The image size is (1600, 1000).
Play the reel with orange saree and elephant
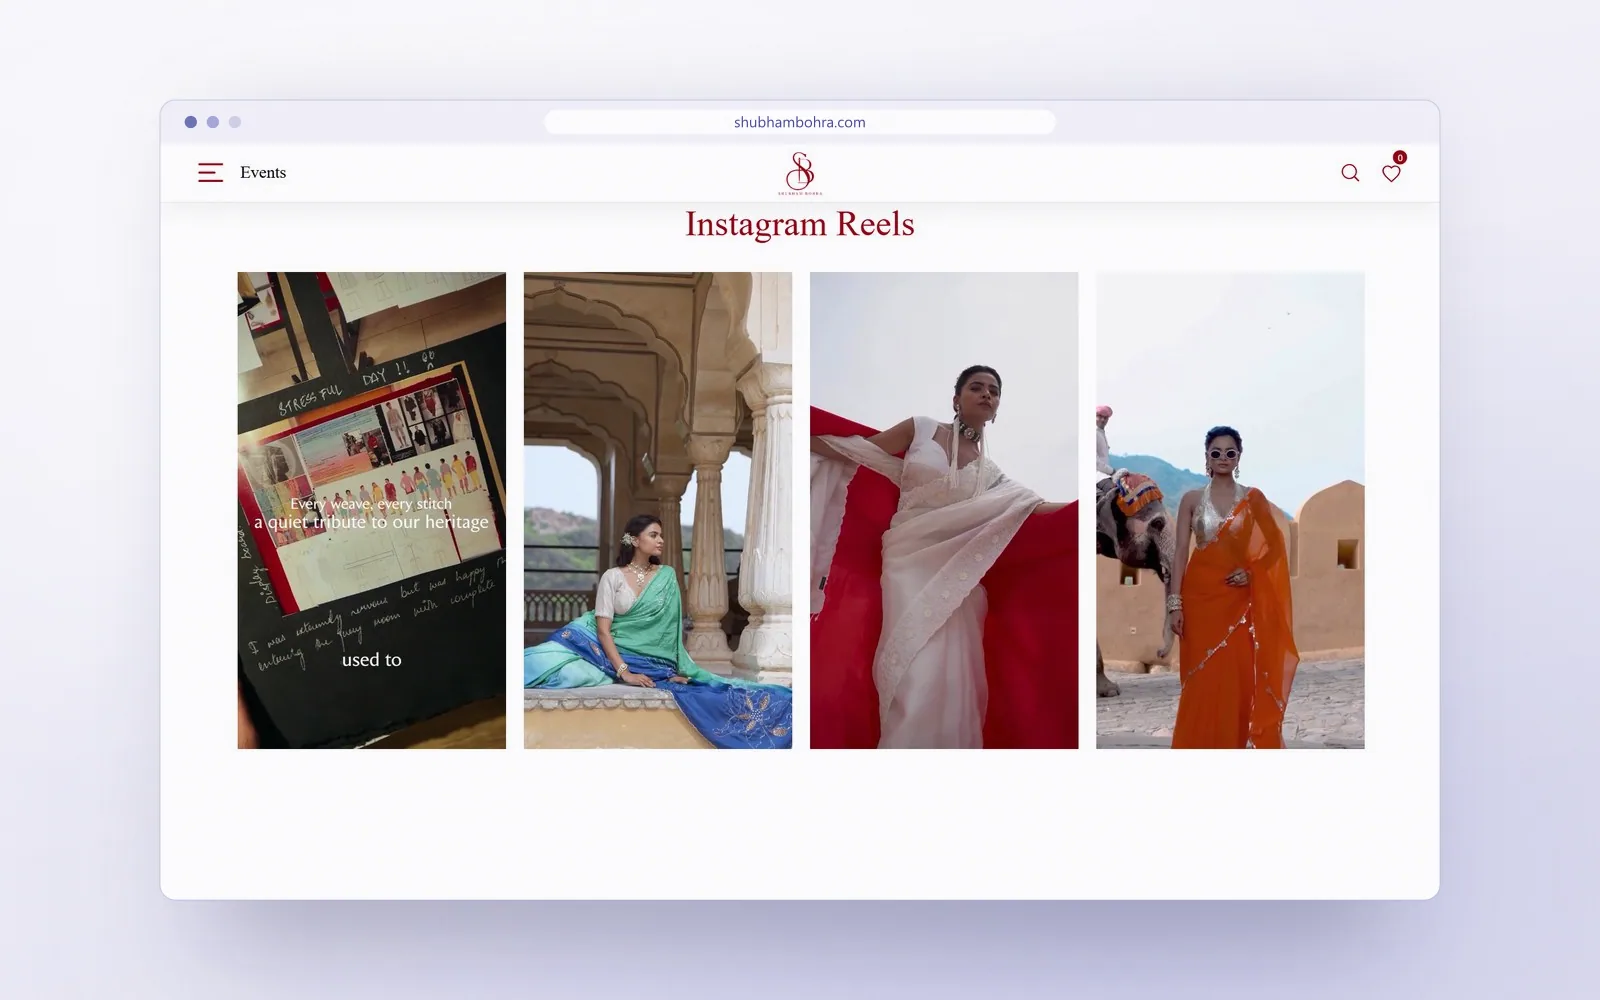point(1230,510)
